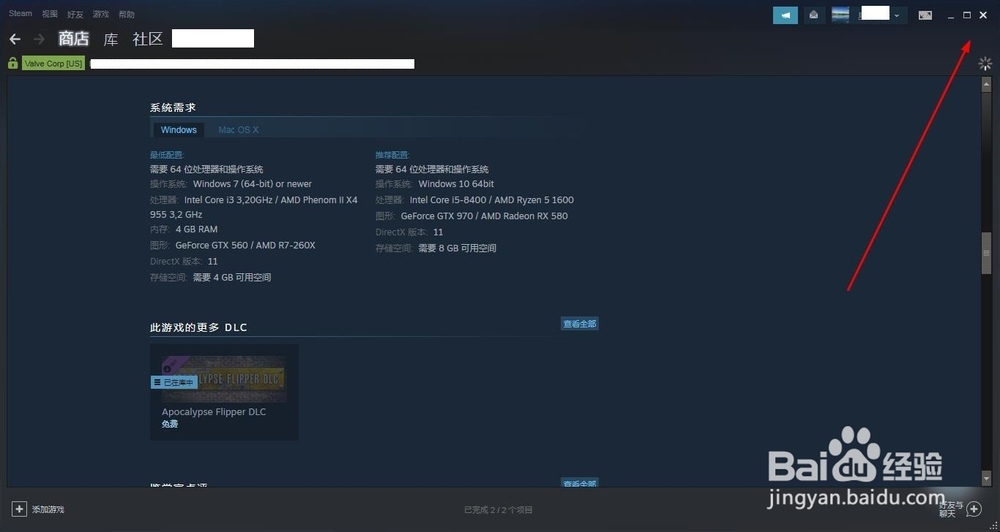Go back with the left arrow
The image size is (1000, 532).
15,40
